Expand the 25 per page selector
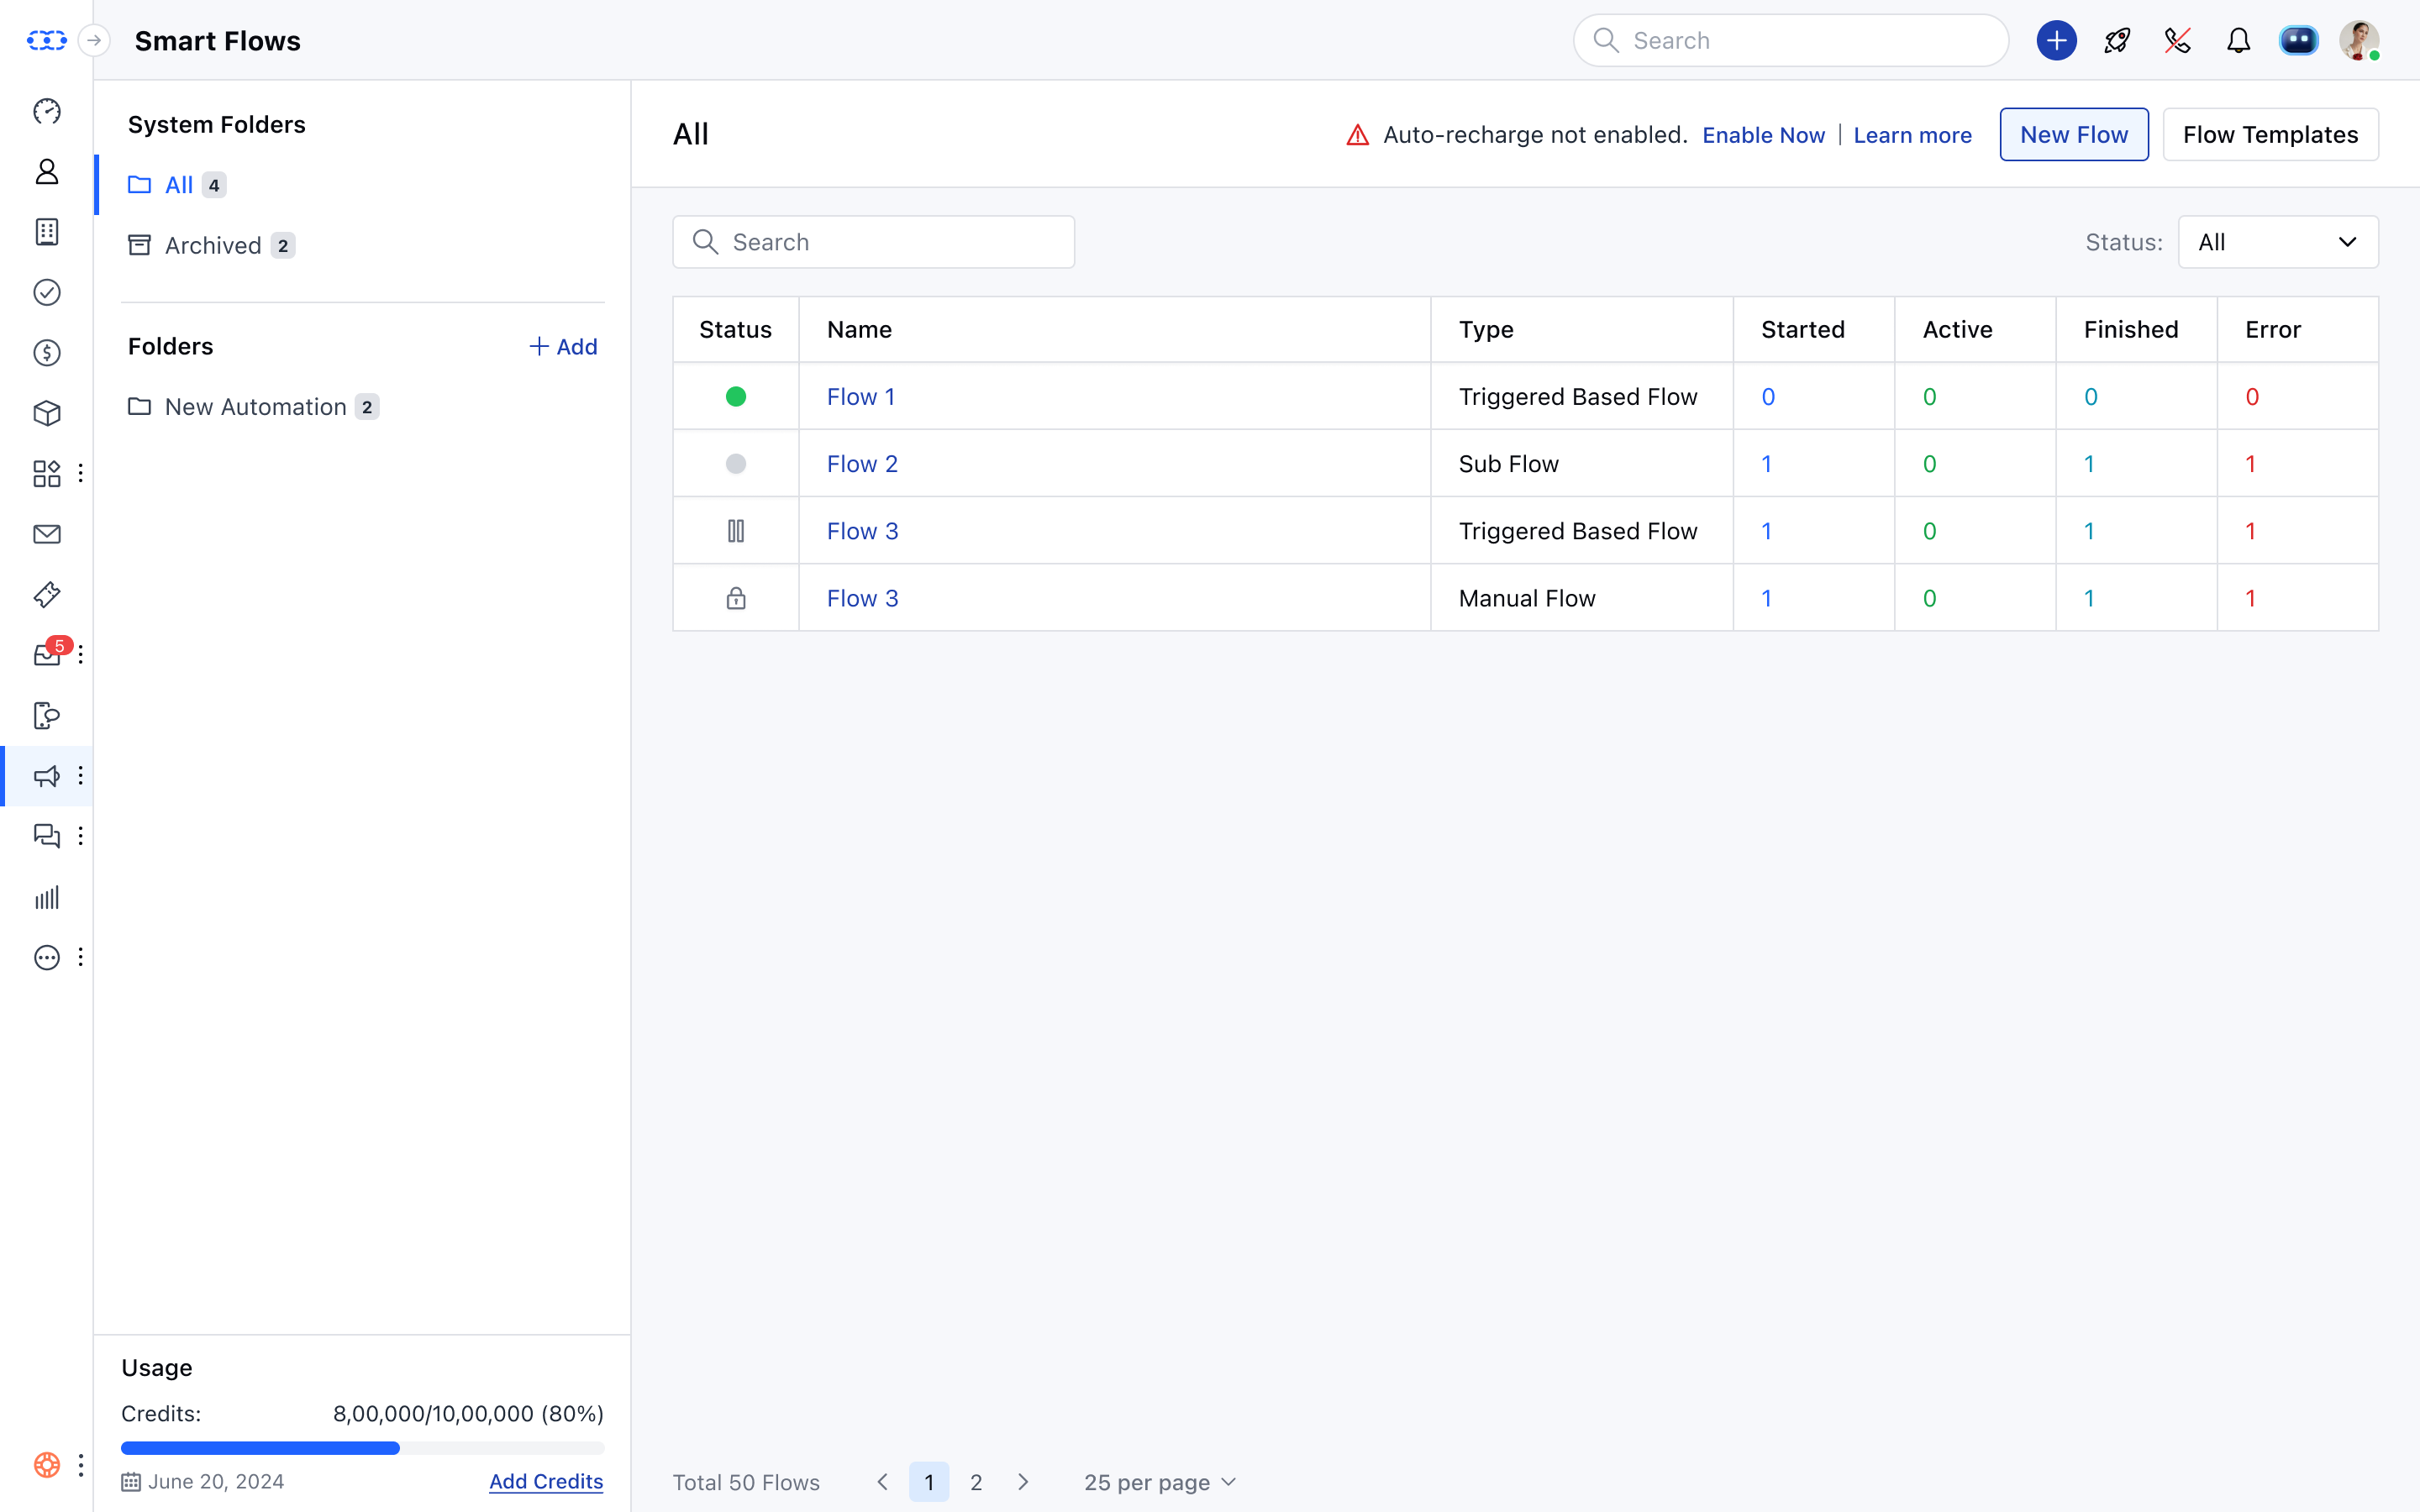 click(x=1158, y=1482)
